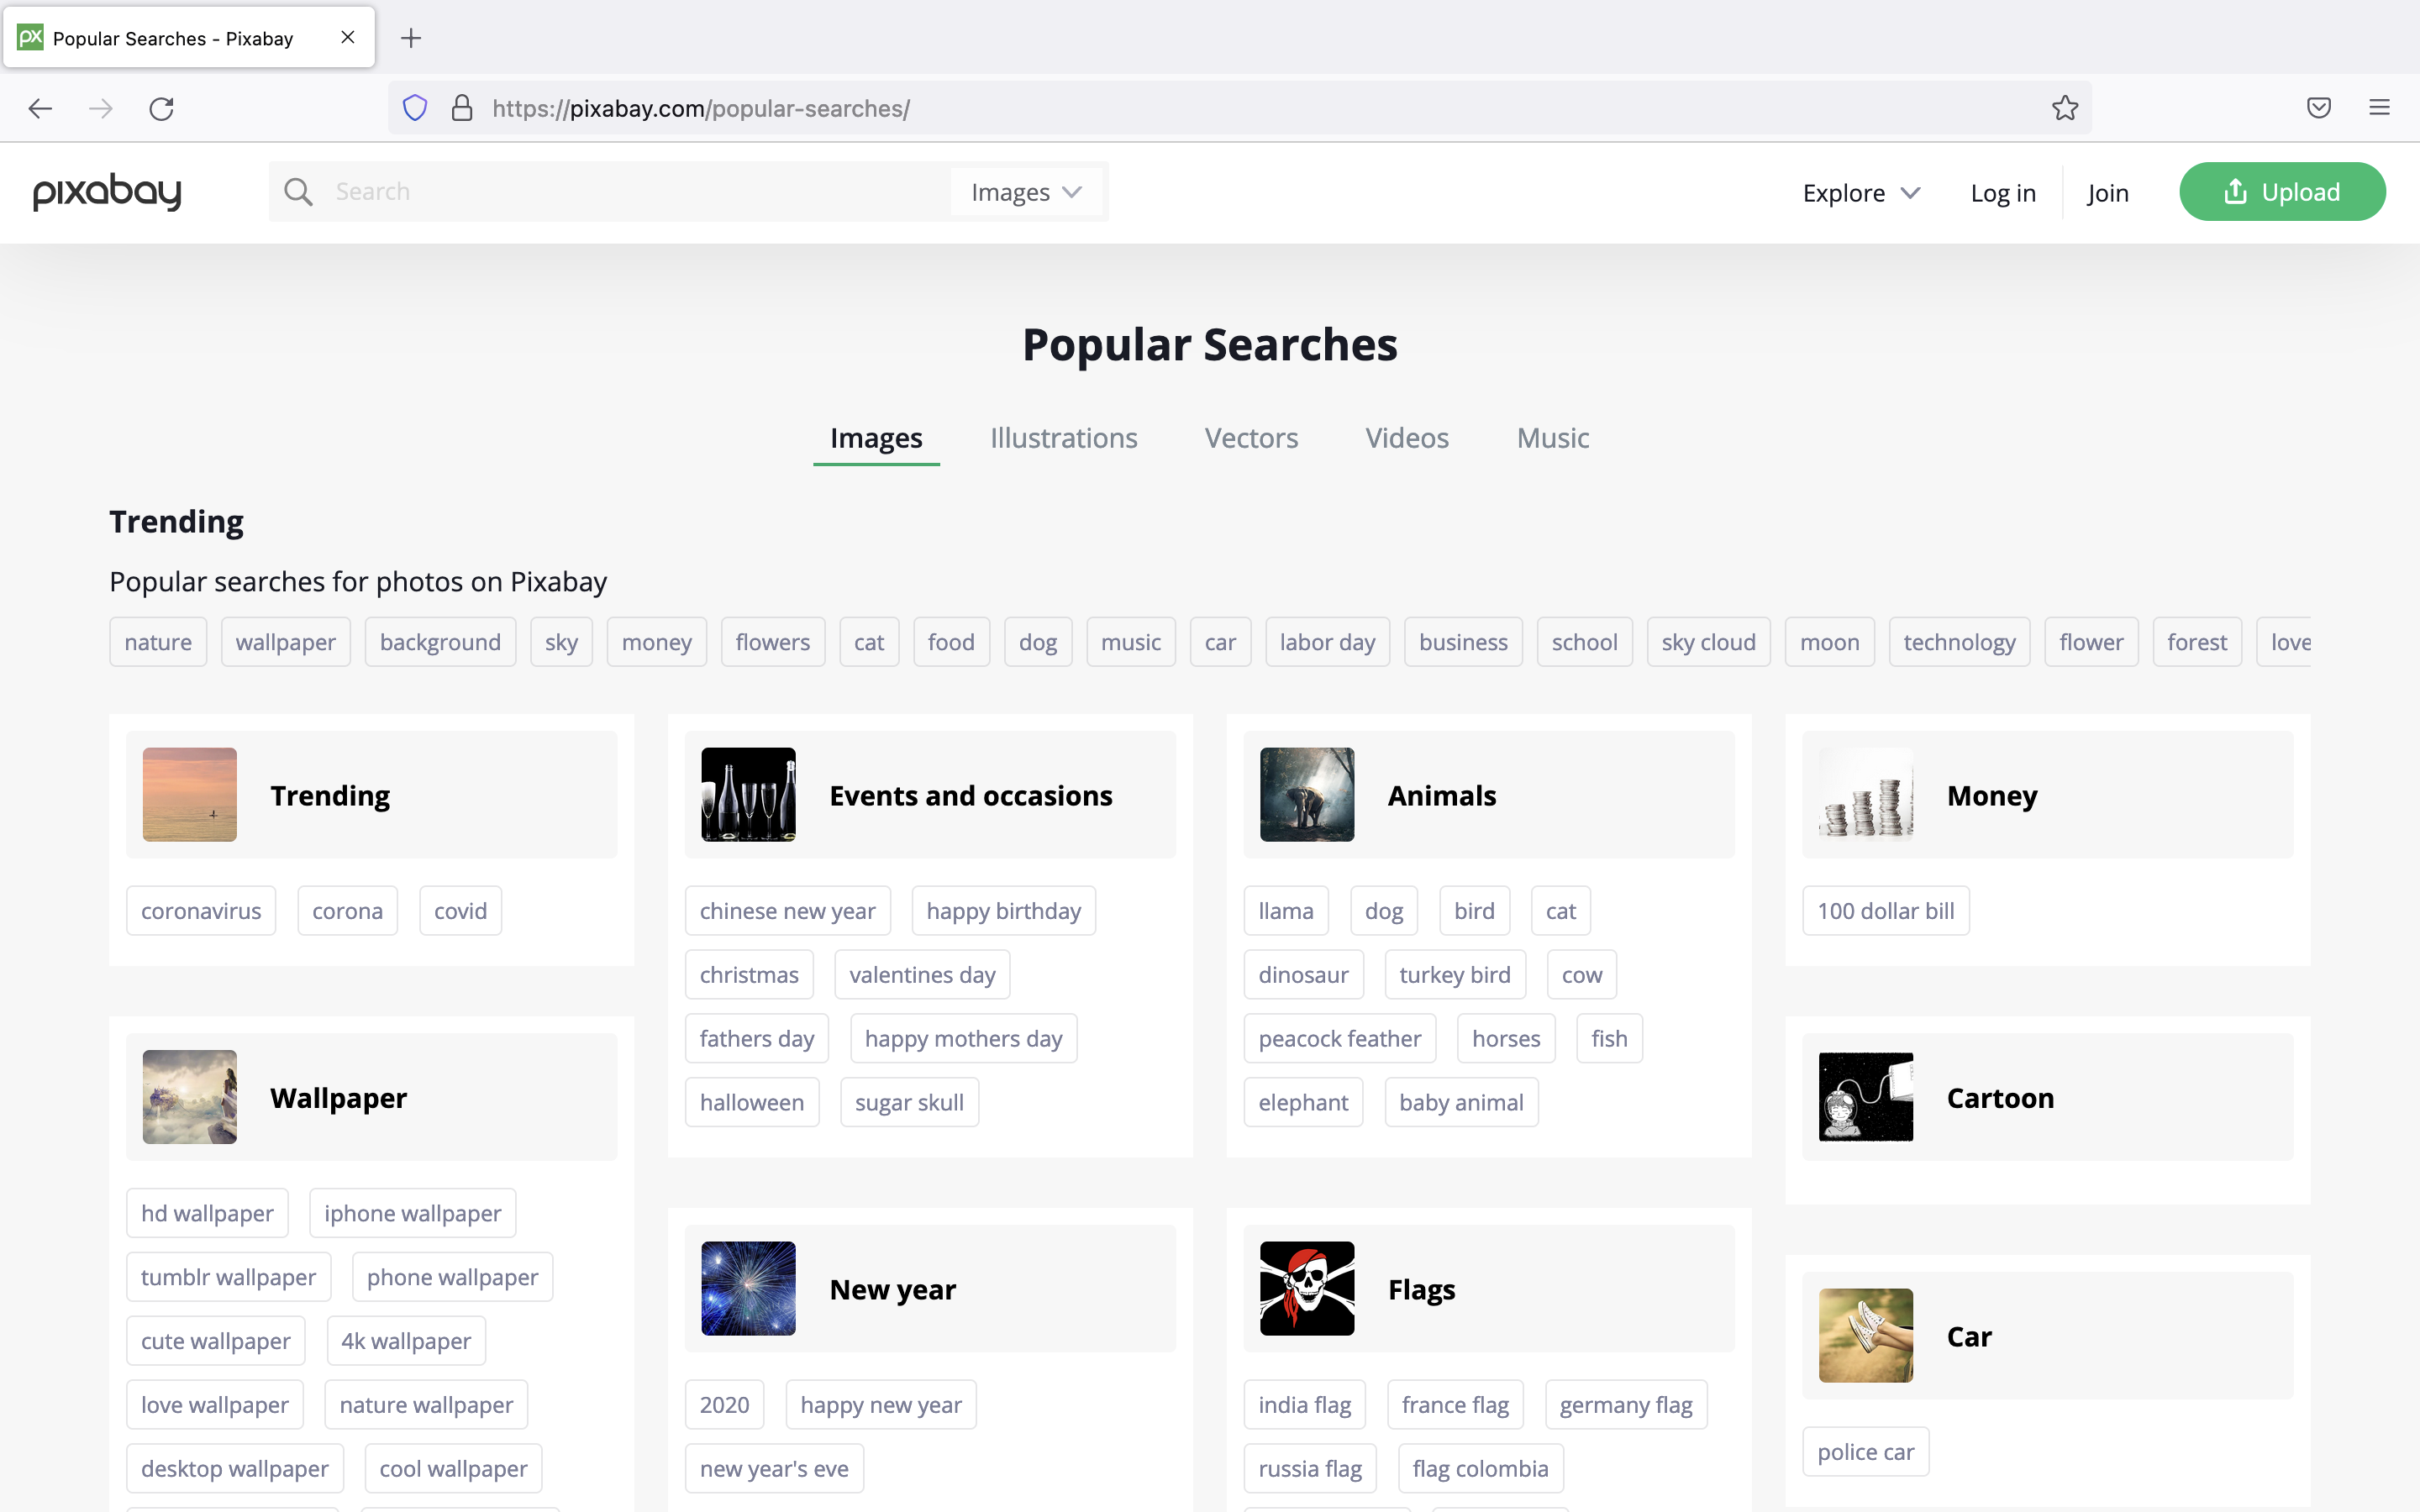Open the Wallpaper category thumbnail
Viewport: 2420px width, 1512px height.
coord(190,1097)
